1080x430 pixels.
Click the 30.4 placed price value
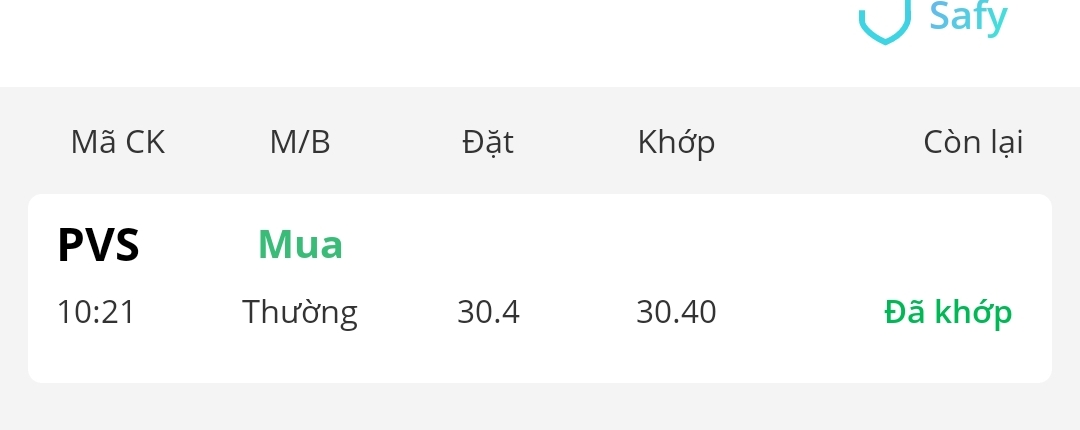pos(488,313)
